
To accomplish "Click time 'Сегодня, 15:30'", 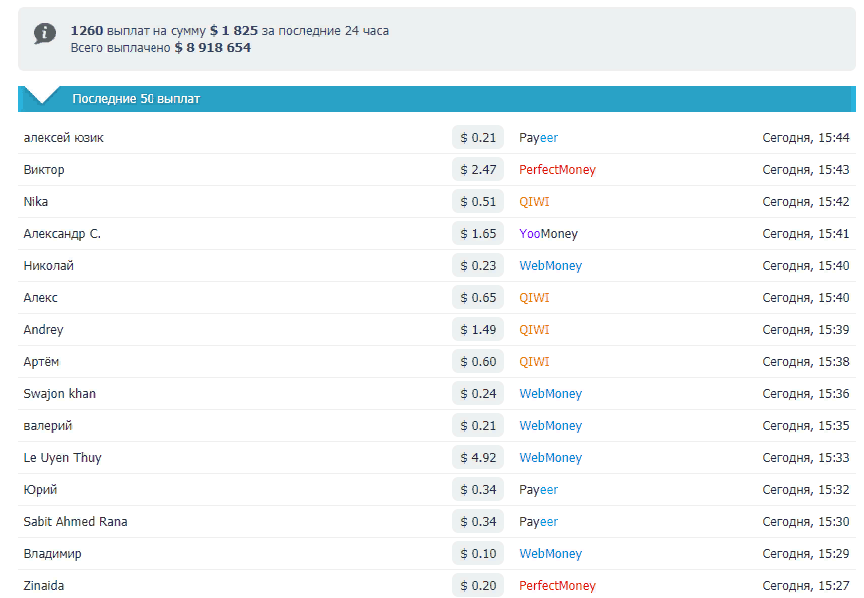I will tap(806, 521).
